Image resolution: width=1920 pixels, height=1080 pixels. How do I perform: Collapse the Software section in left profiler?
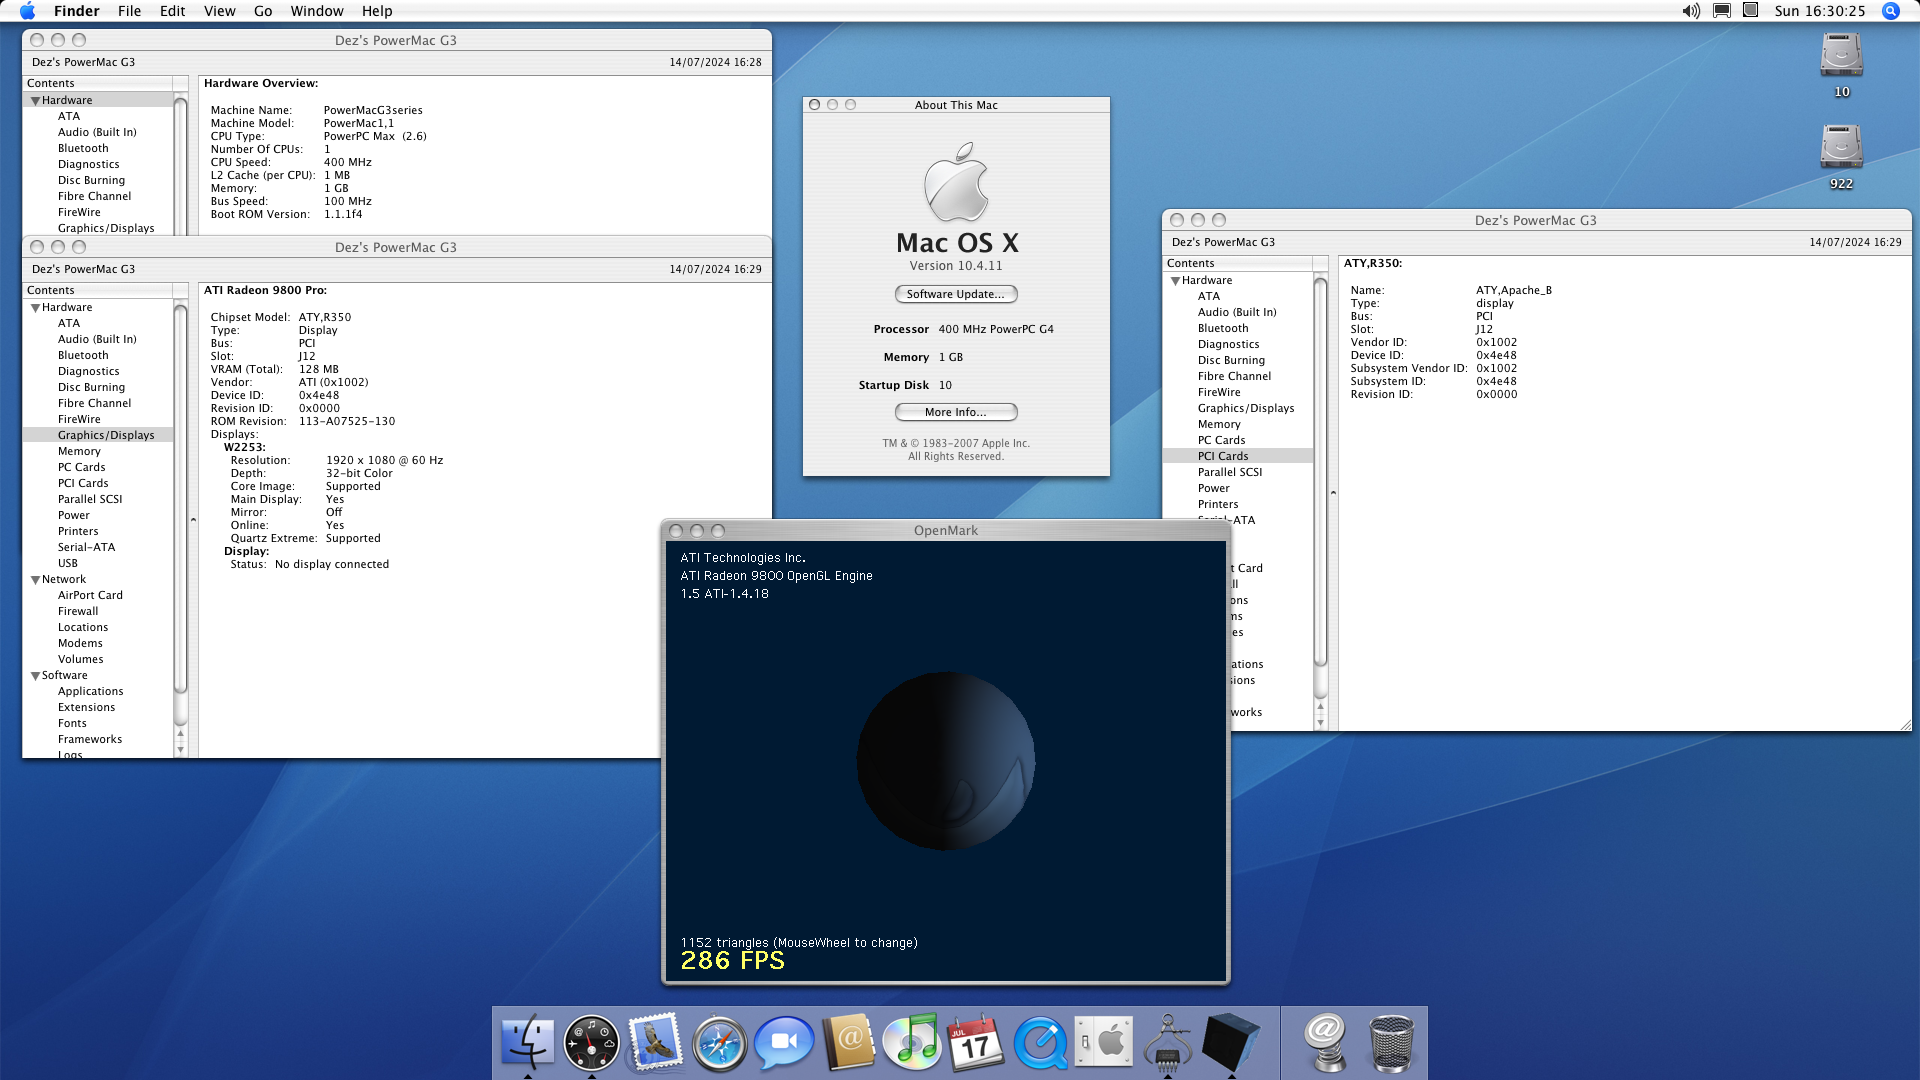pyautogui.click(x=36, y=676)
